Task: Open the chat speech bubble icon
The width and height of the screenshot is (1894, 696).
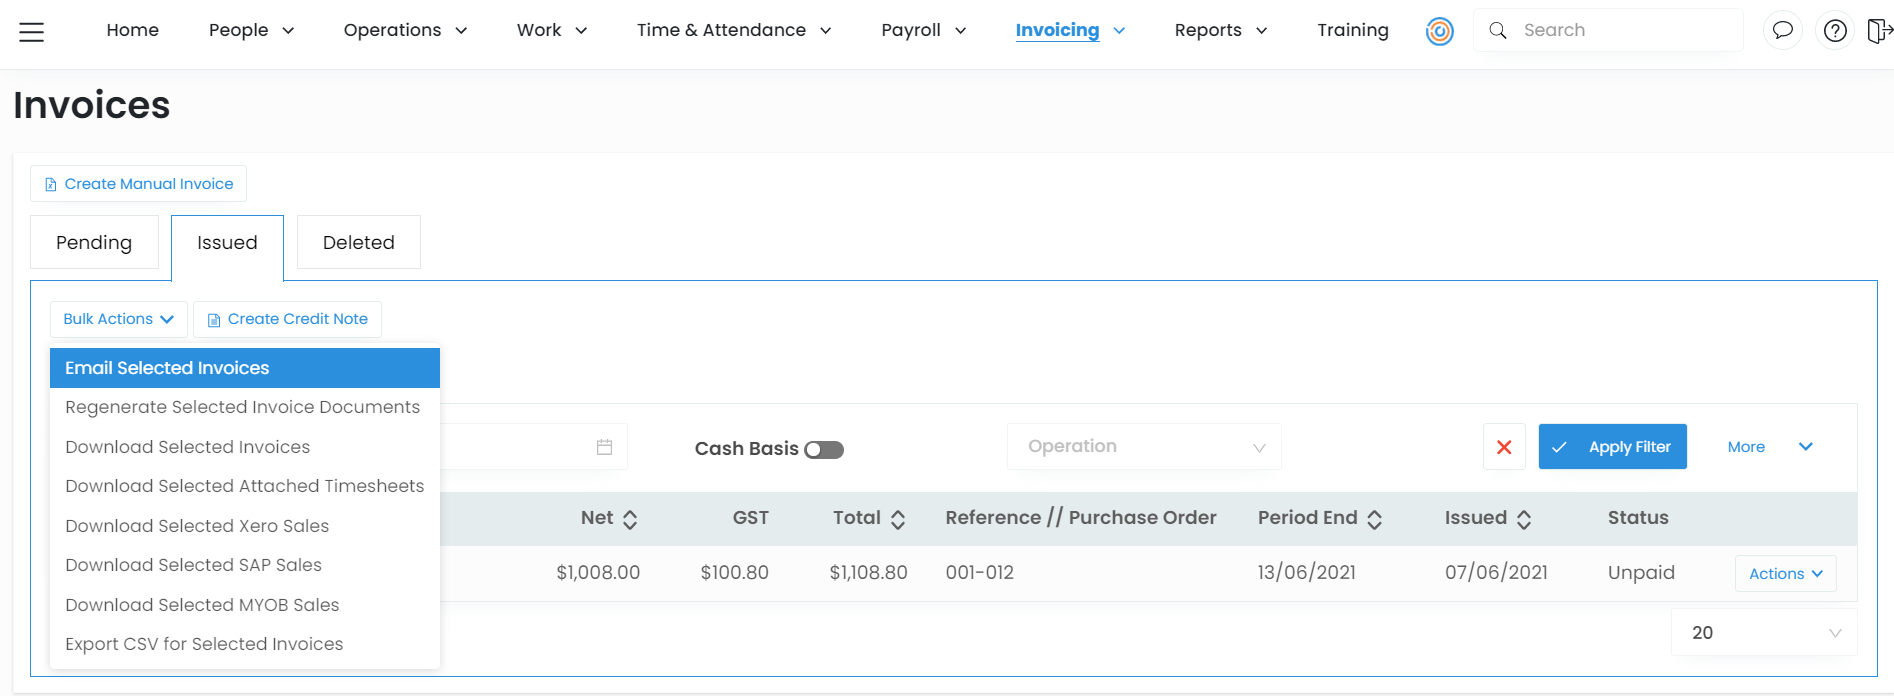Action: pos(1782,31)
